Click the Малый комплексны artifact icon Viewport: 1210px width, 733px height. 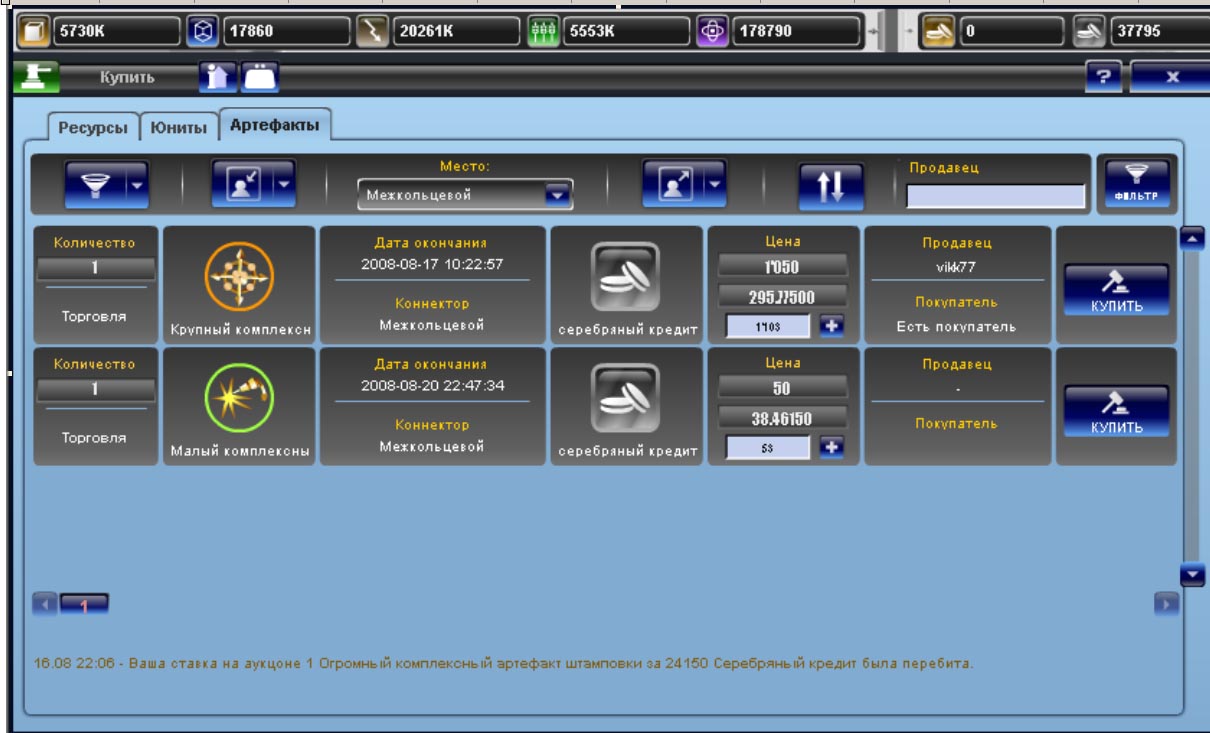(x=240, y=398)
